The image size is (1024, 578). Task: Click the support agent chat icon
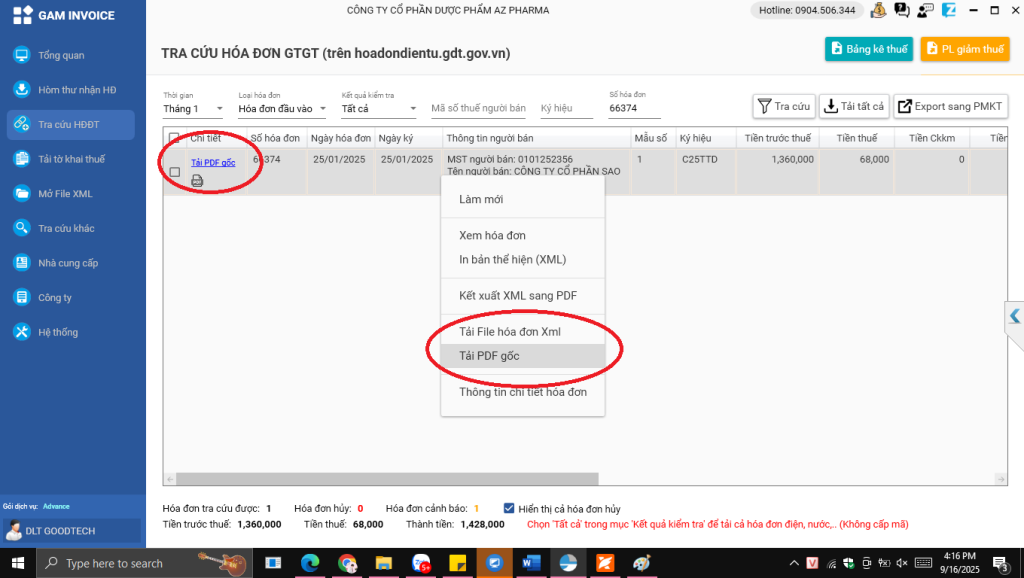coord(925,10)
